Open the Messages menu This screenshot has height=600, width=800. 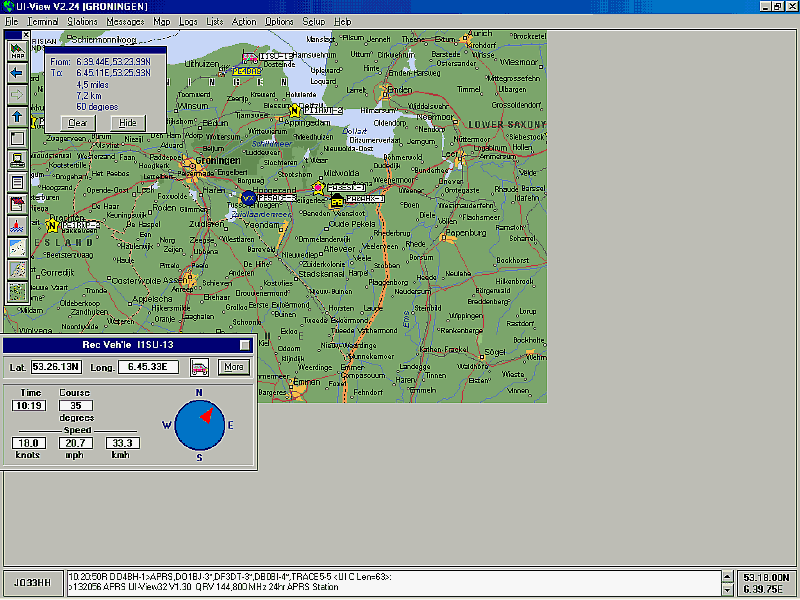coord(126,22)
